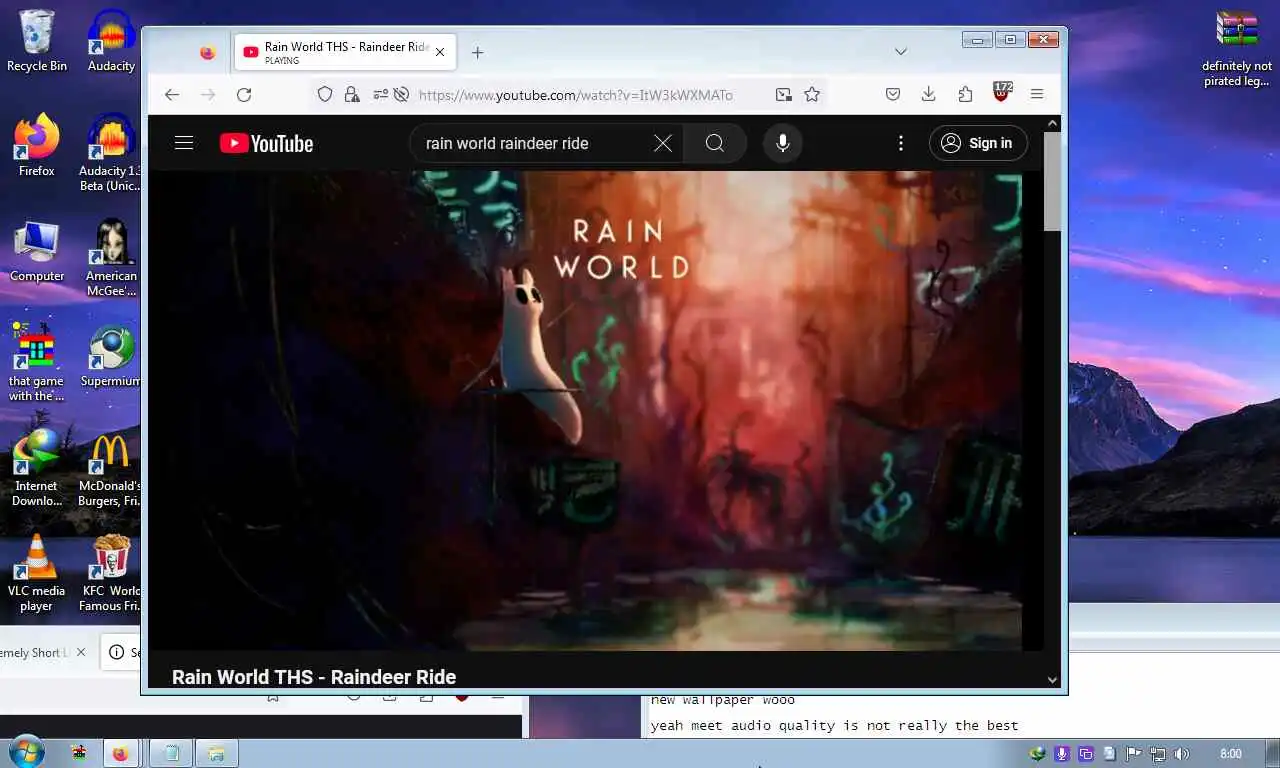The width and height of the screenshot is (1280, 768).
Task: Go to YouTube home via the logo
Action: click(267, 143)
